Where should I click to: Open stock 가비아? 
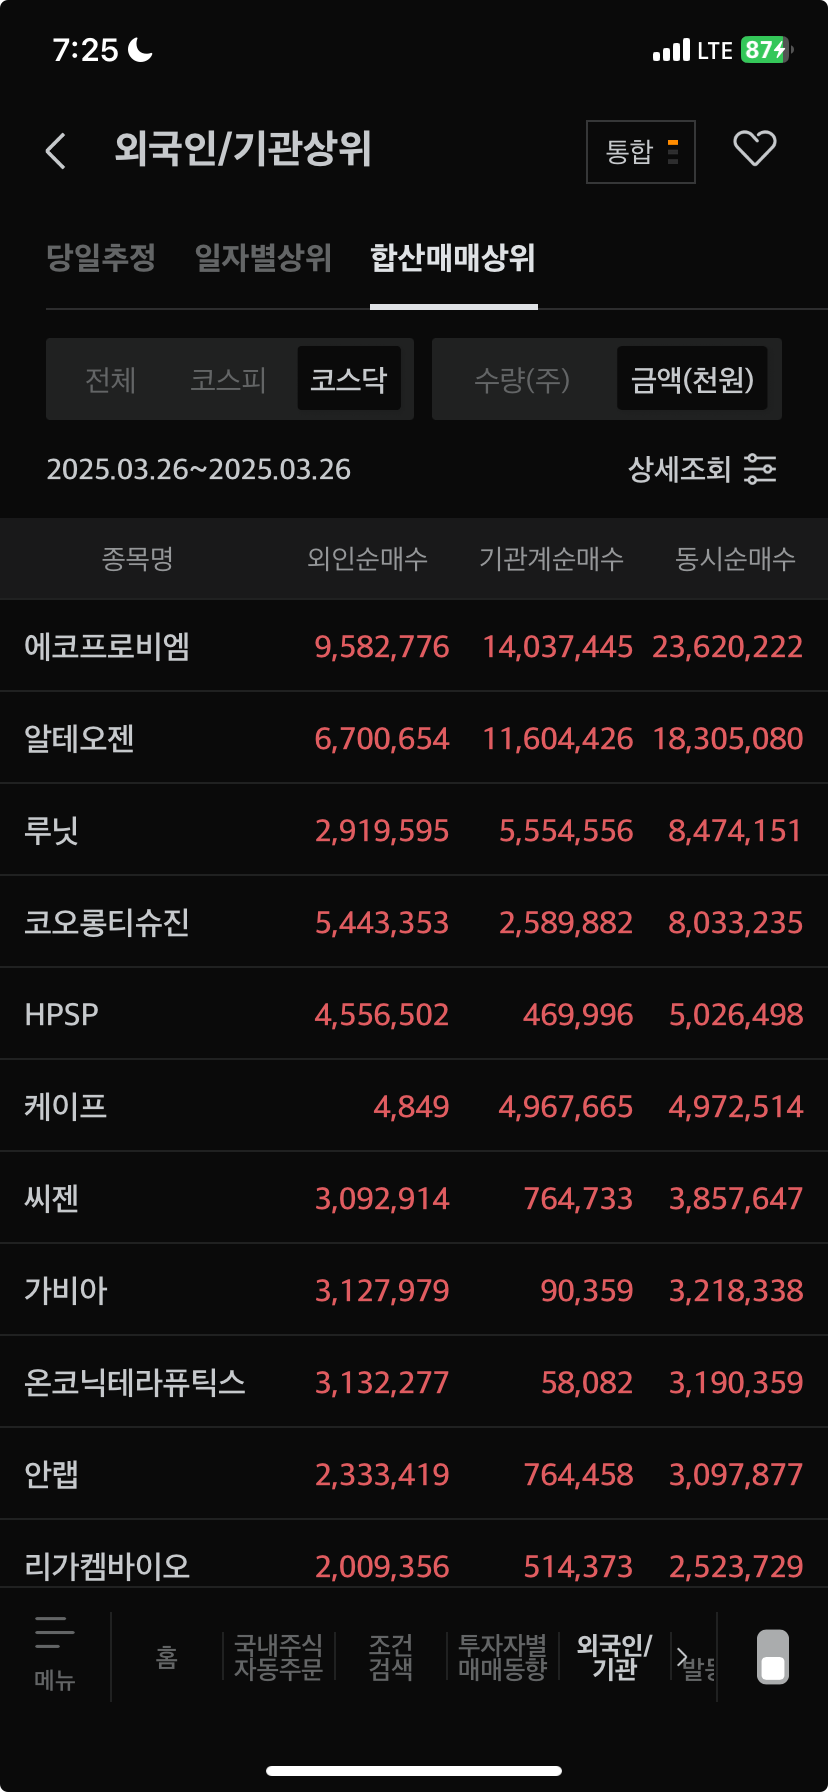pos(65,1290)
